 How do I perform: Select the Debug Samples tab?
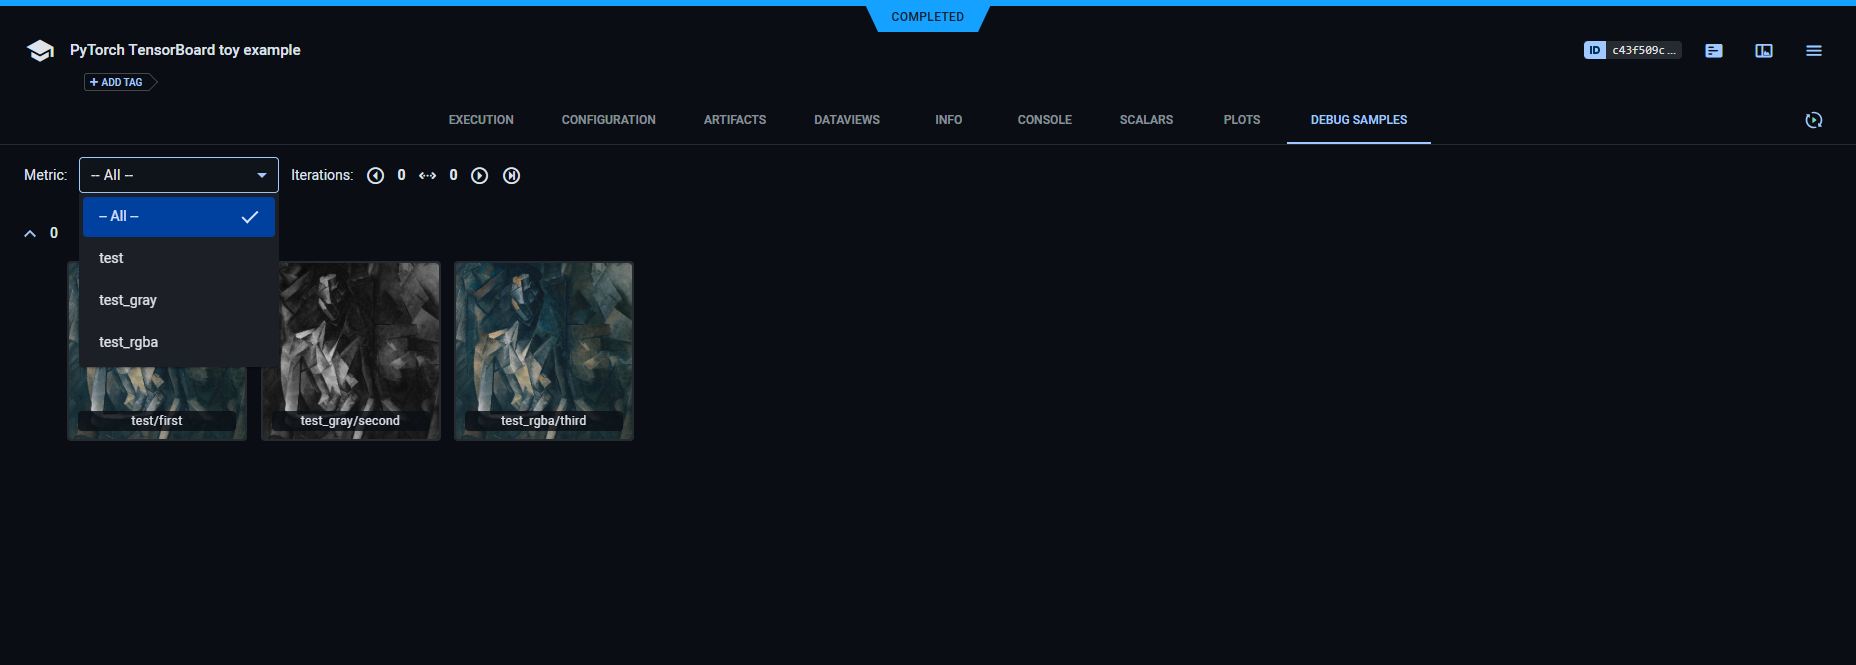pyautogui.click(x=1359, y=120)
